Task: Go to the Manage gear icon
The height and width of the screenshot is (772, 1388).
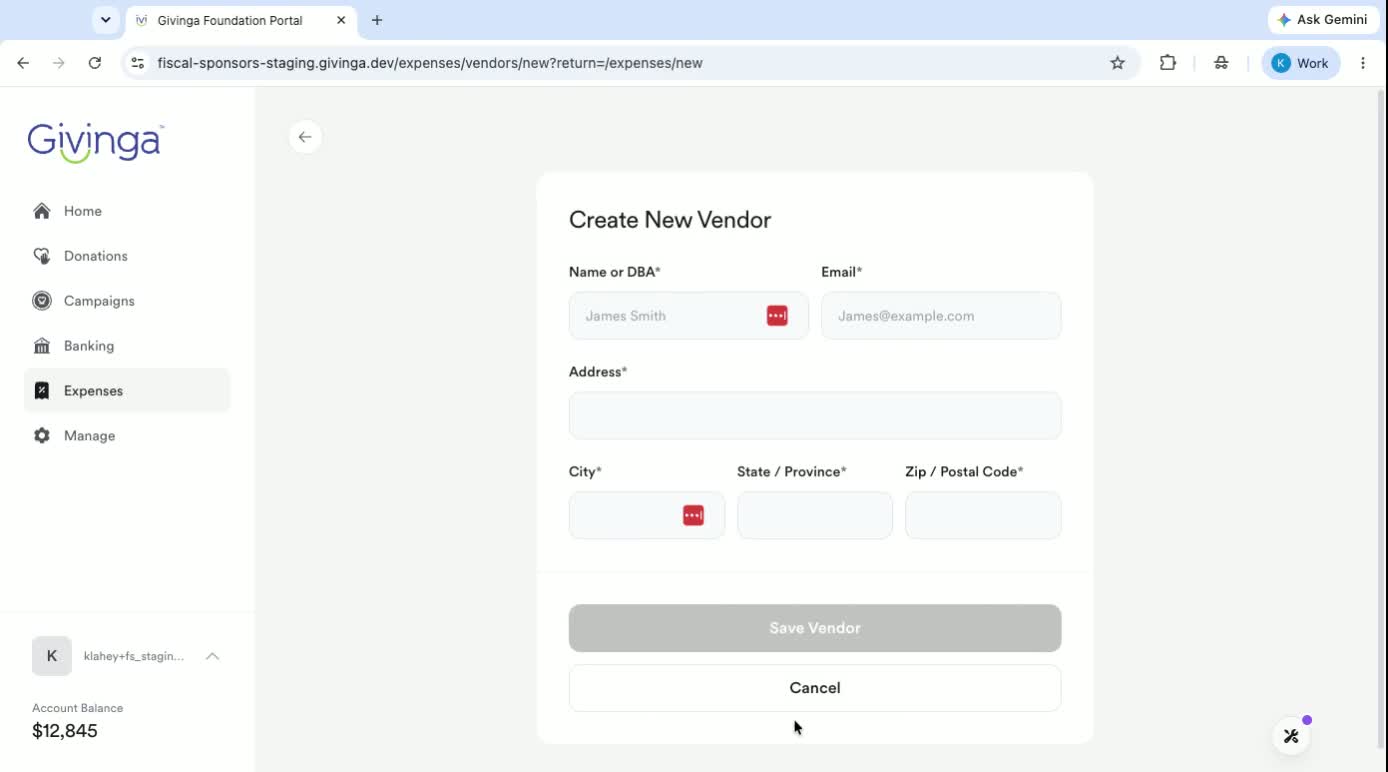Action: tap(42, 436)
